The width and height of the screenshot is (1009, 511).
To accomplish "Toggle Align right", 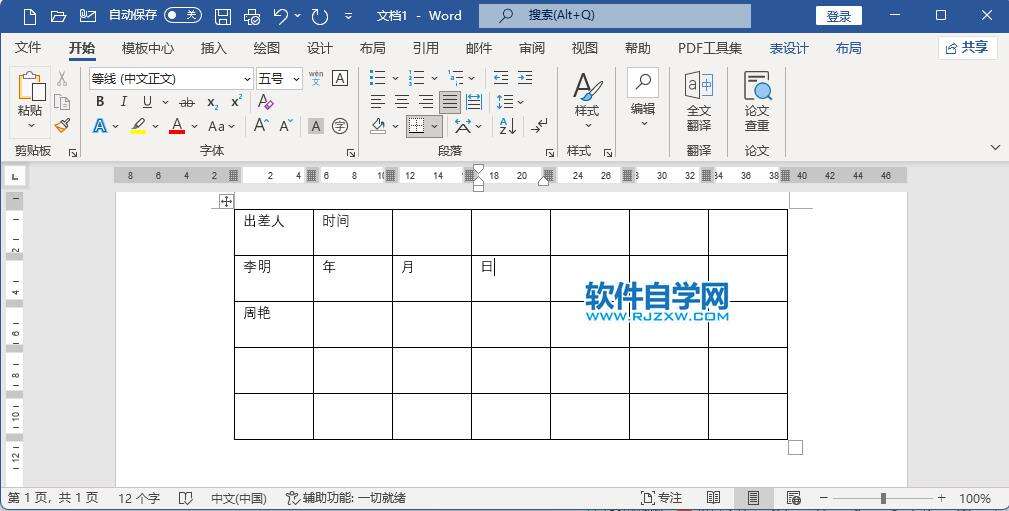I will (425, 102).
